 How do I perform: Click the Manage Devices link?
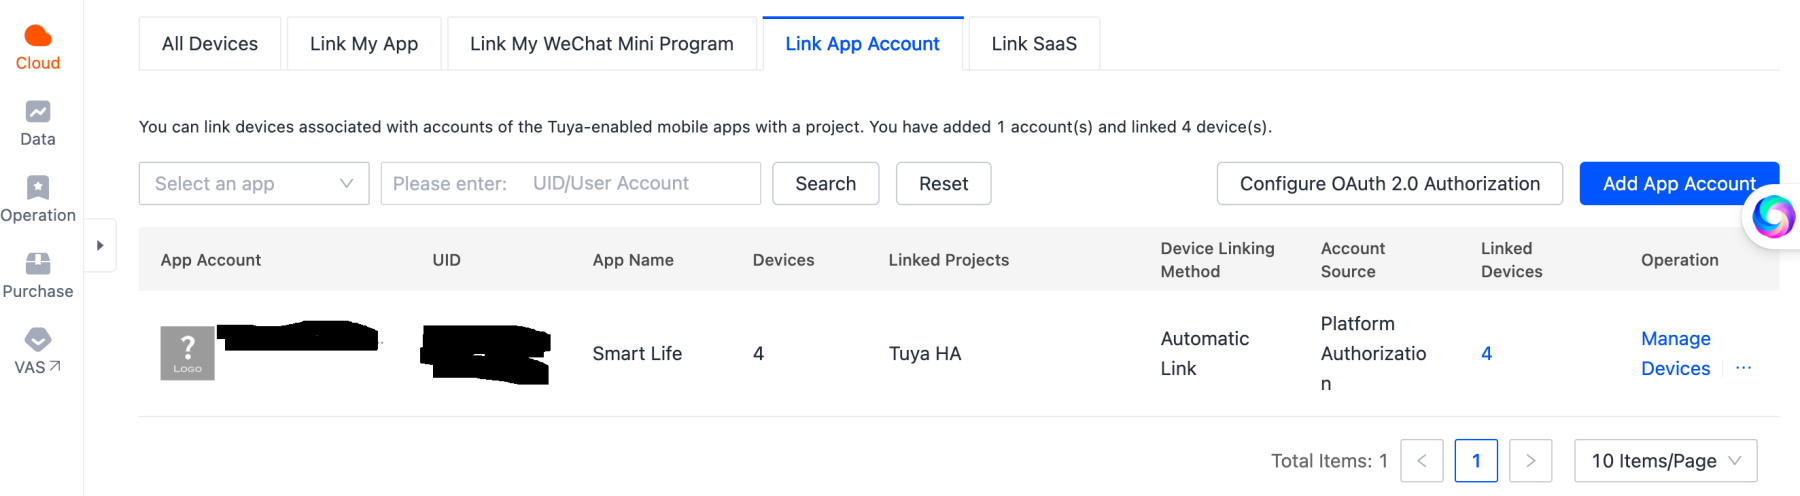(x=1676, y=354)
